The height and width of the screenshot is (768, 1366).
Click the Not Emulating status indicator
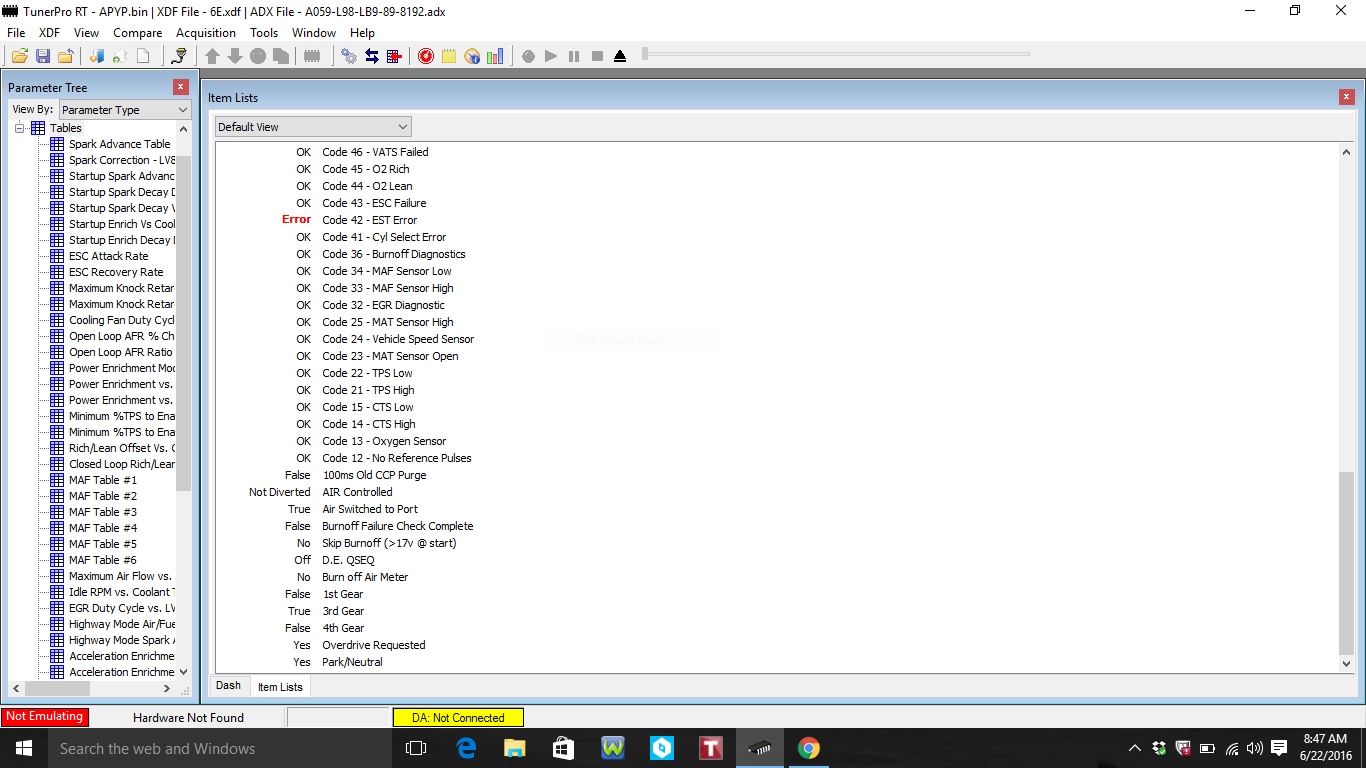tap(44, 717)
